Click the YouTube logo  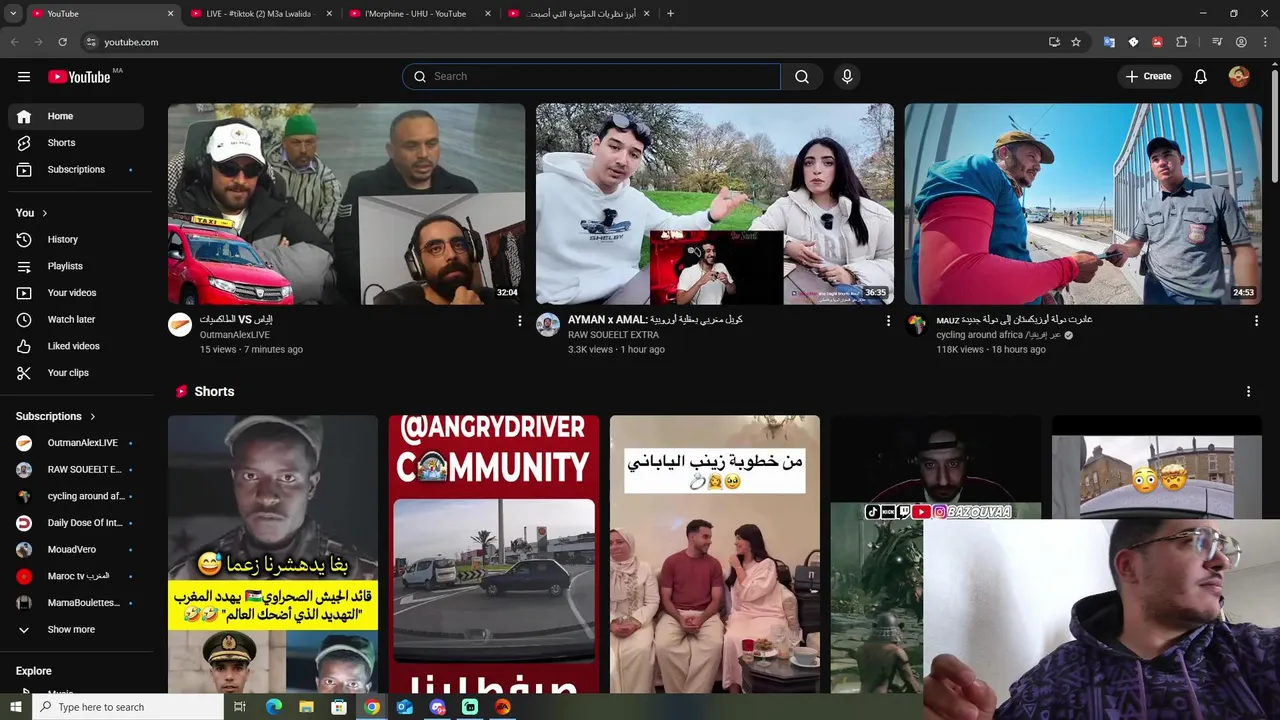point(79,77)
